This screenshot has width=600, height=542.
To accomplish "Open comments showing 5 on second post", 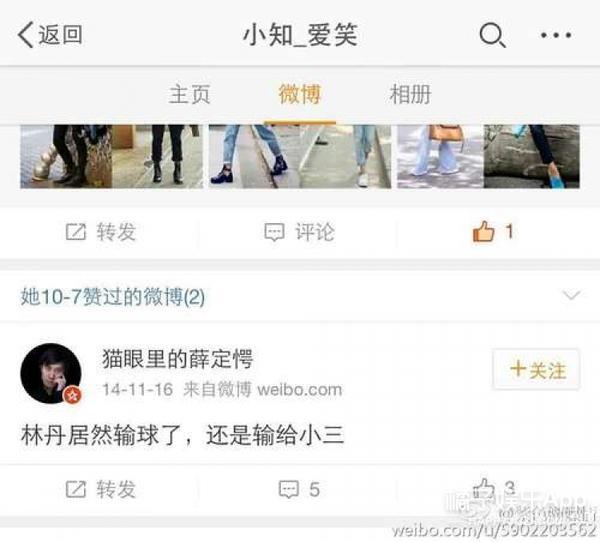I will 299,489.
